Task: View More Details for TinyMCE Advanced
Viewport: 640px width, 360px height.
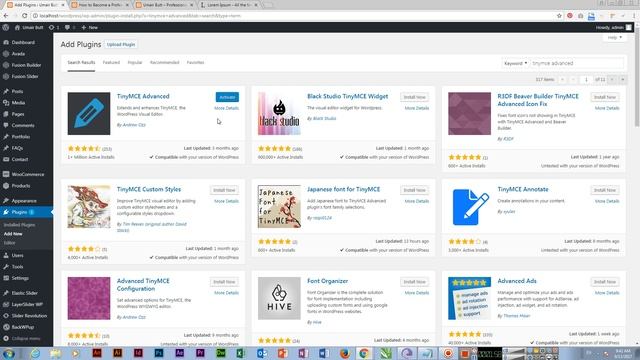Action: tap(226, 108)
